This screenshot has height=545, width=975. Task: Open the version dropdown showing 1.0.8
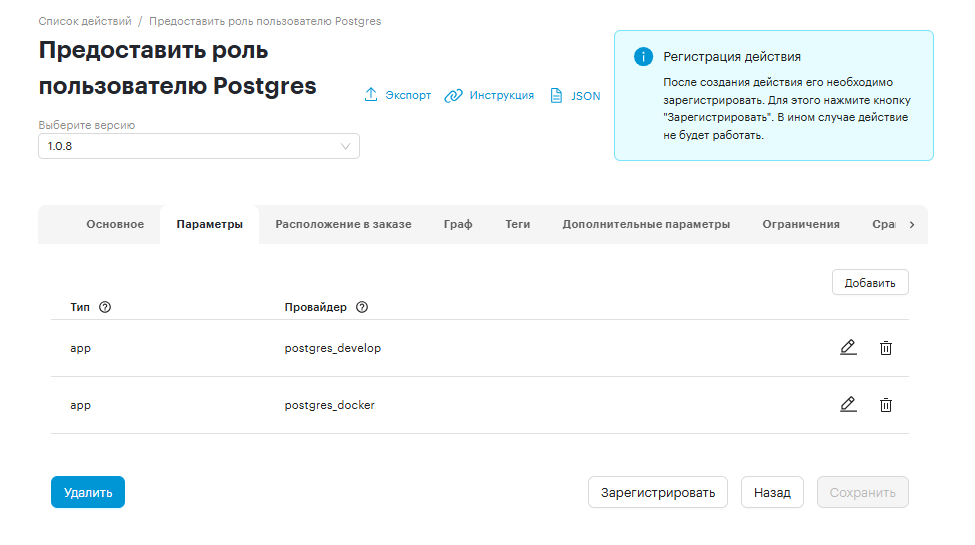(199, 146)
